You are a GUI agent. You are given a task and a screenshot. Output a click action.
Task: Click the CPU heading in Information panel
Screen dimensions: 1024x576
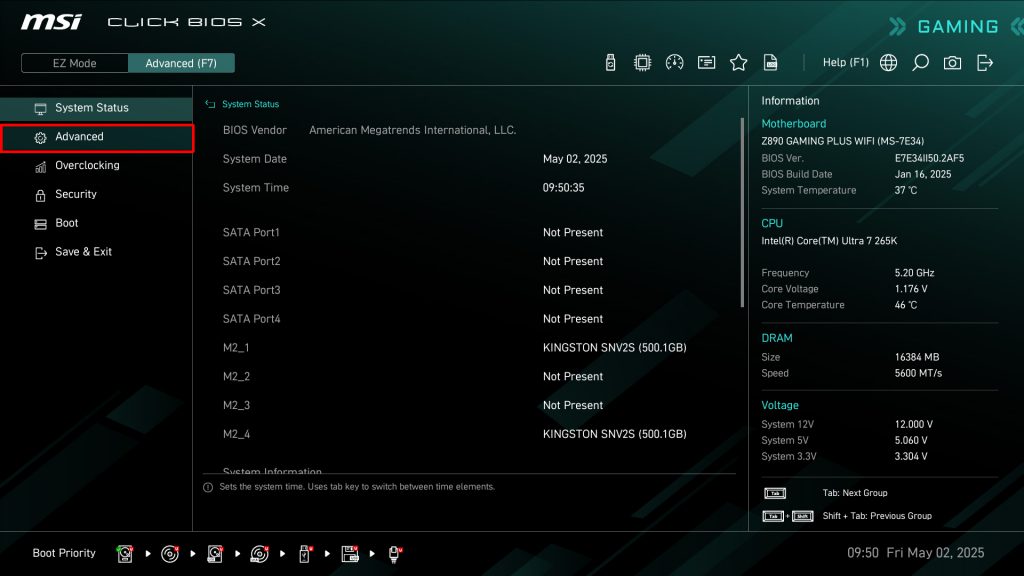772,223
